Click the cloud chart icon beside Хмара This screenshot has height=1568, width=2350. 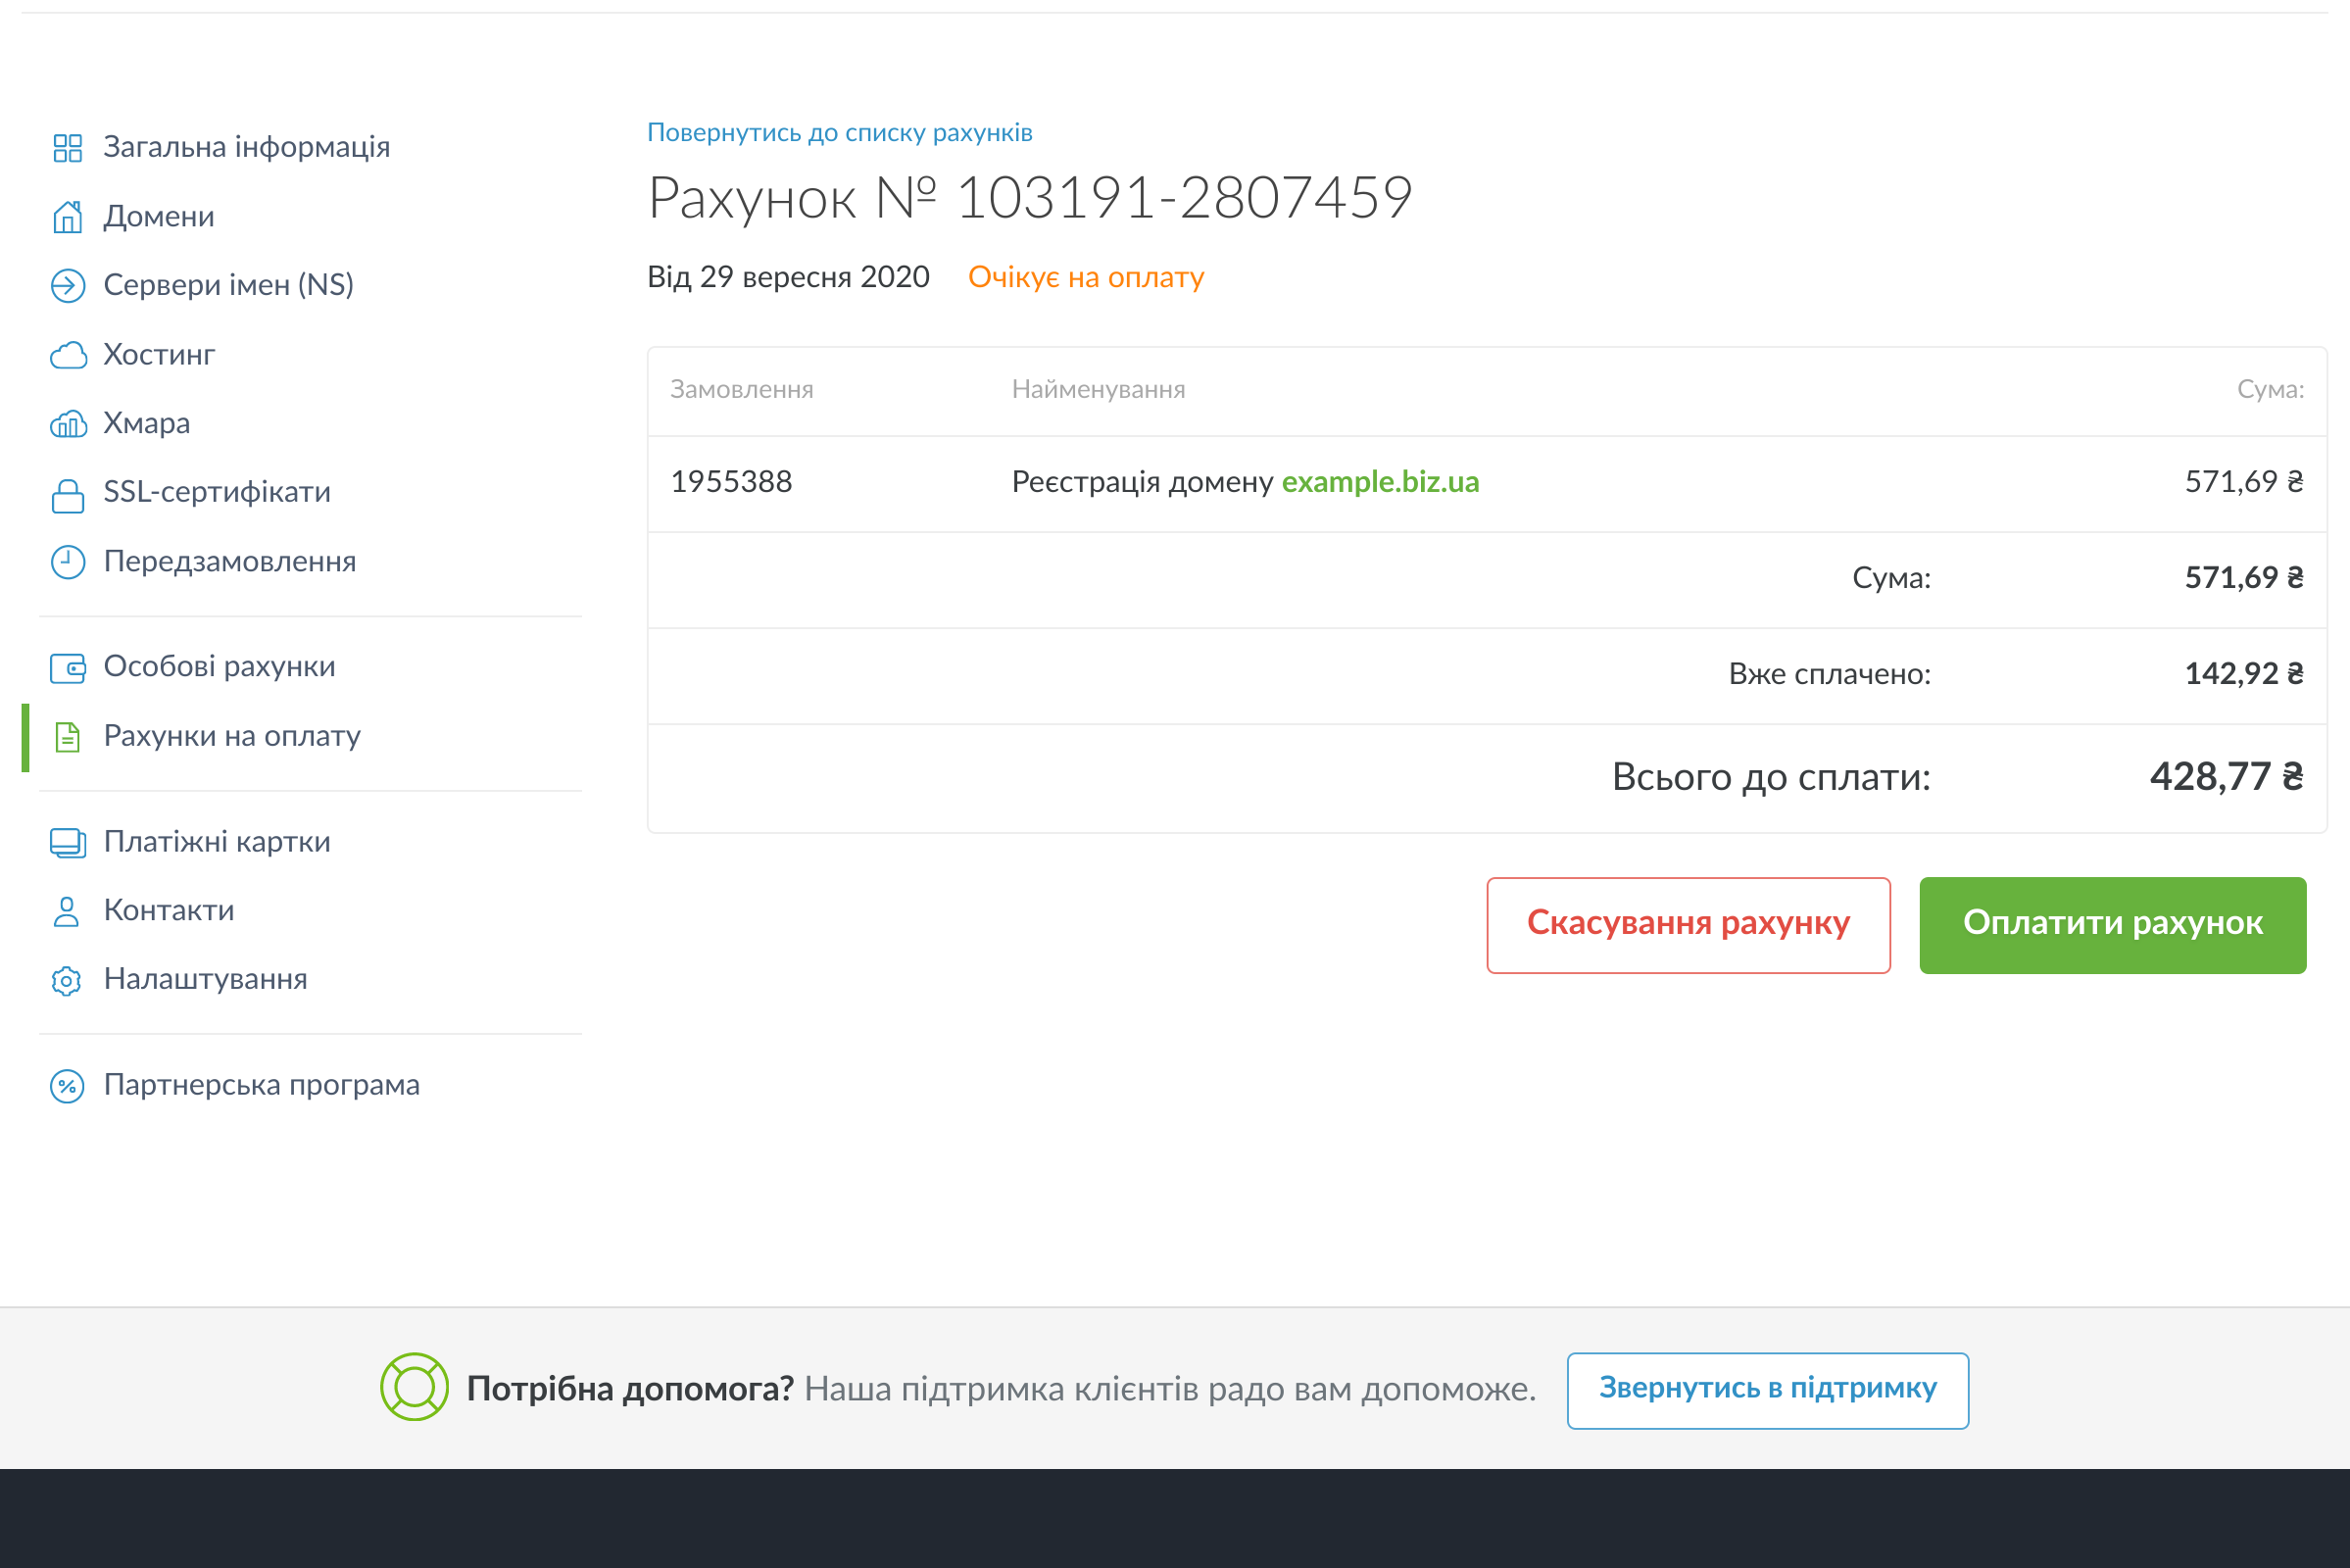point(67,424)
